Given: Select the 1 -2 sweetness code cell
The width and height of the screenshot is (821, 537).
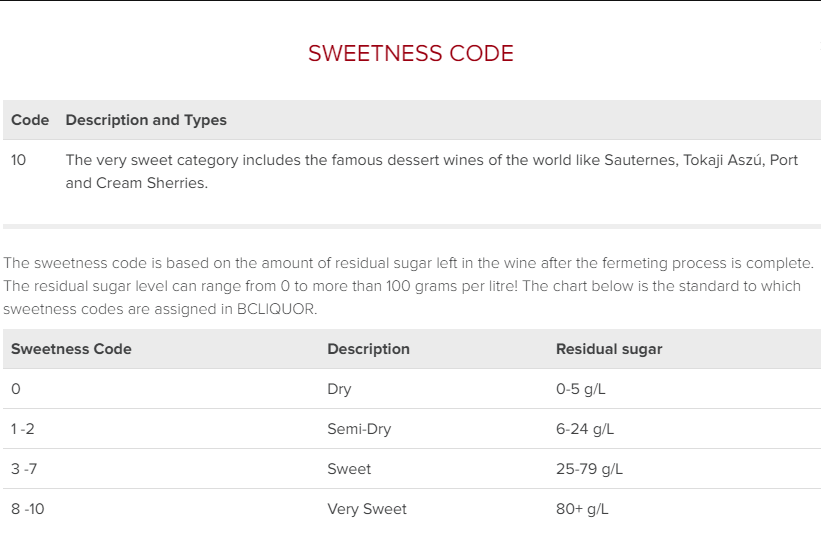Looking at the screenshot, I should click(23, 429).
